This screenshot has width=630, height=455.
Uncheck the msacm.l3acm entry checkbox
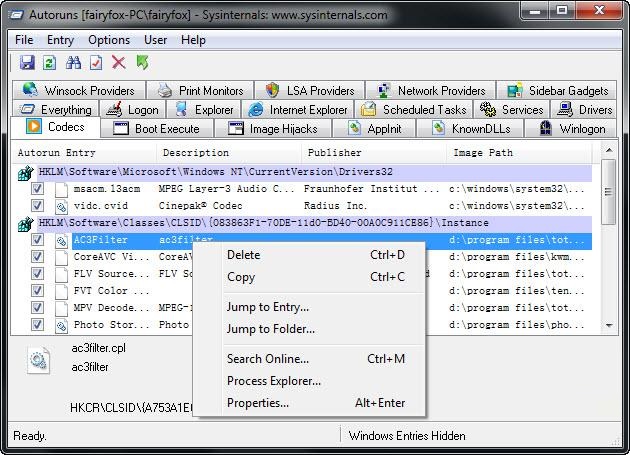[x=37, y=189]
